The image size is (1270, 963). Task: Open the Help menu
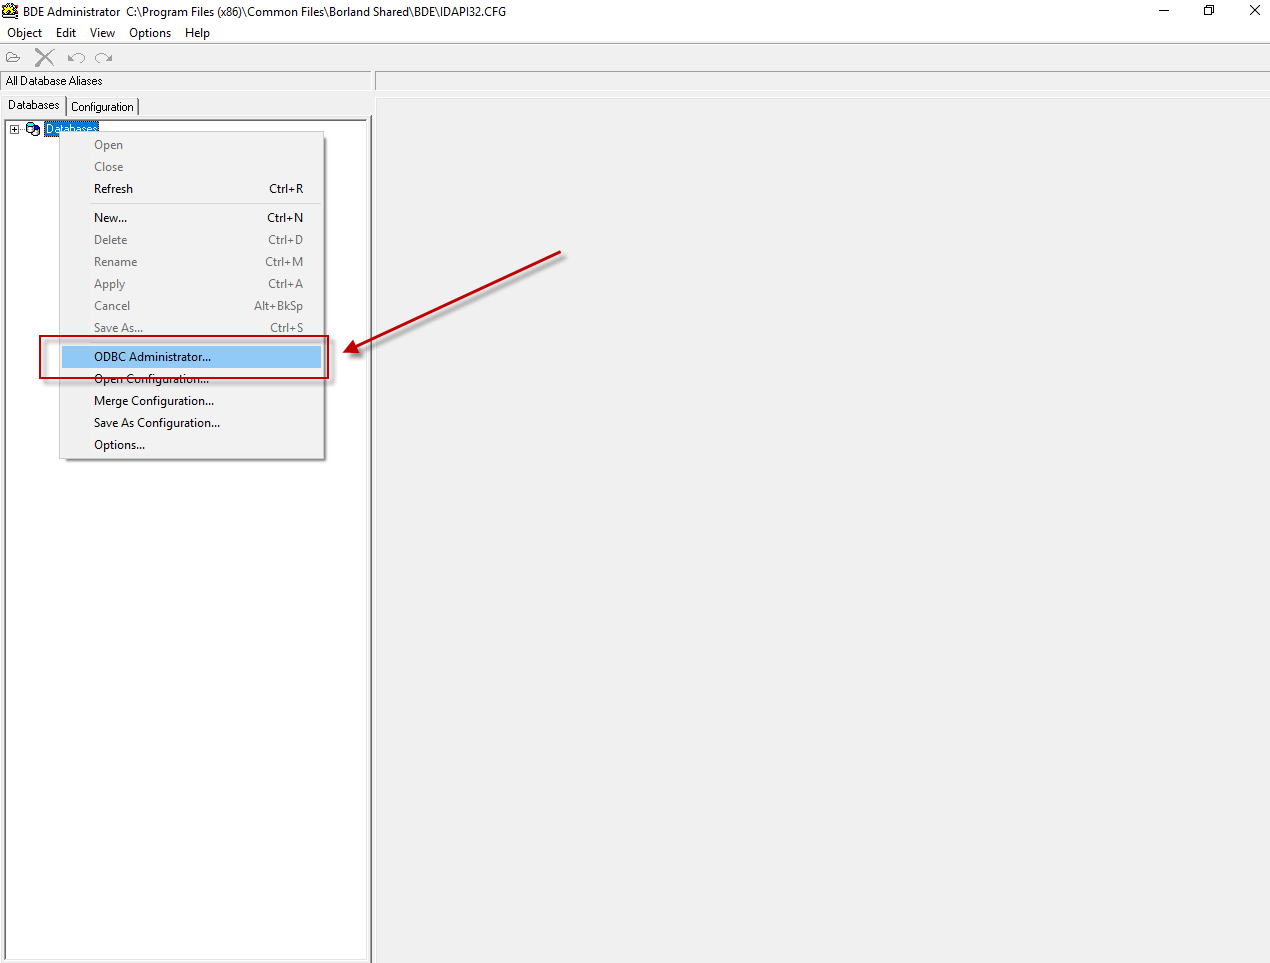(197, 33)
